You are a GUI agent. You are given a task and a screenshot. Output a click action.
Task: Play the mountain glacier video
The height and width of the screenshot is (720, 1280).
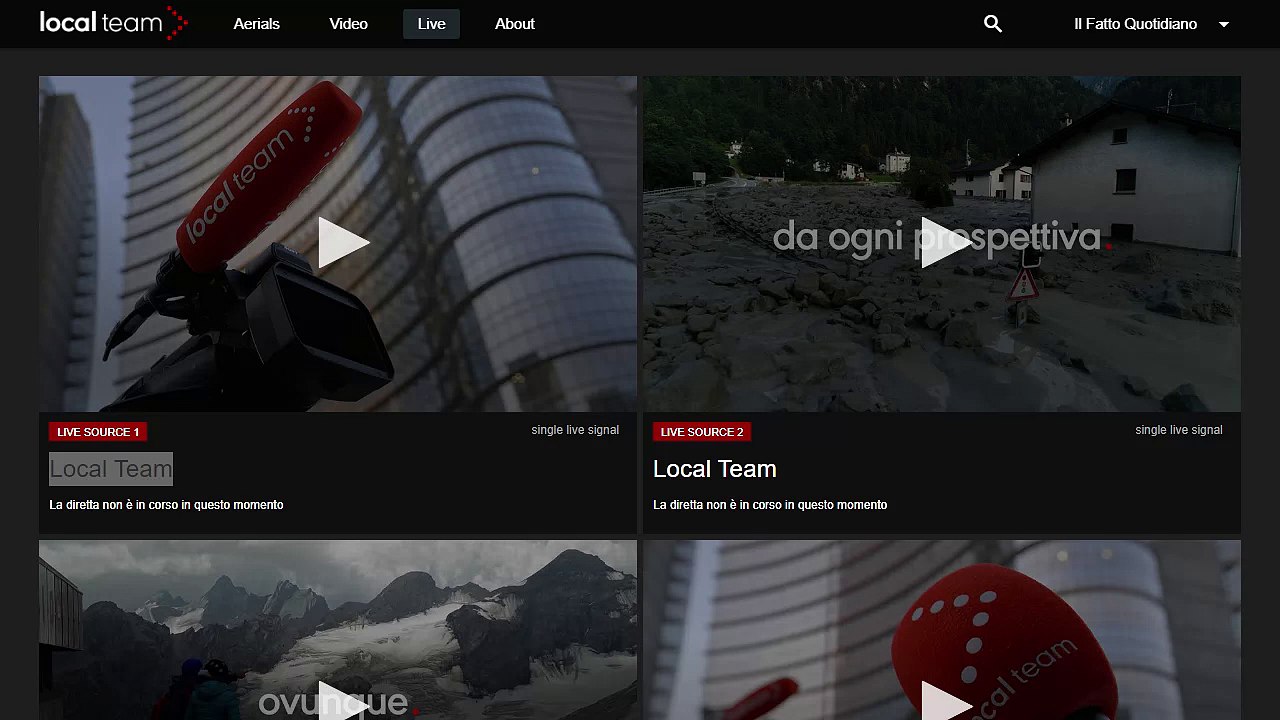[344, 701]
